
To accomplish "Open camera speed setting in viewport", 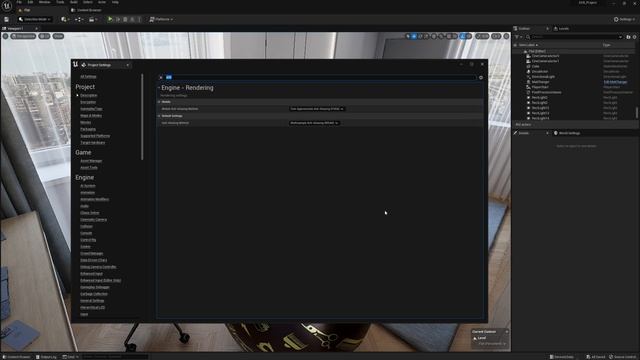I will 496,36.
